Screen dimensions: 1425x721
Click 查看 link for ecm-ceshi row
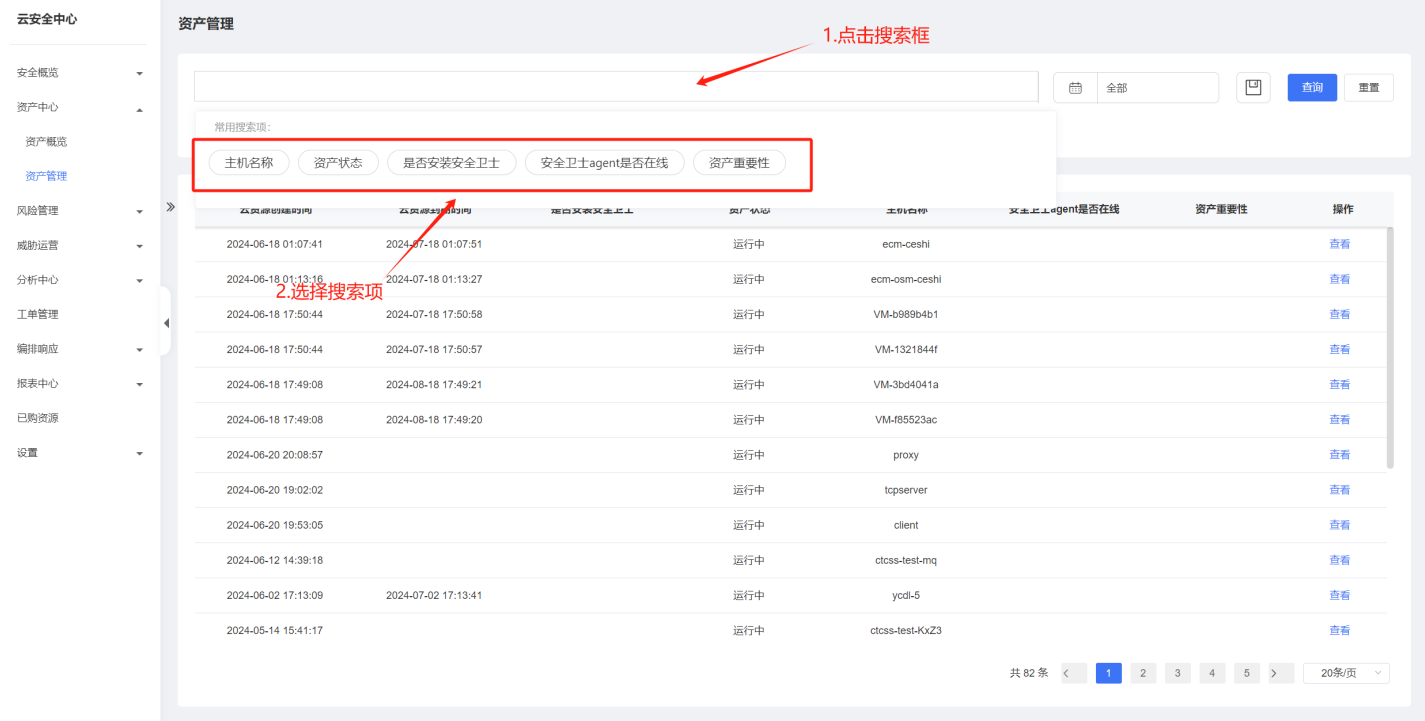coord(1339,244)
